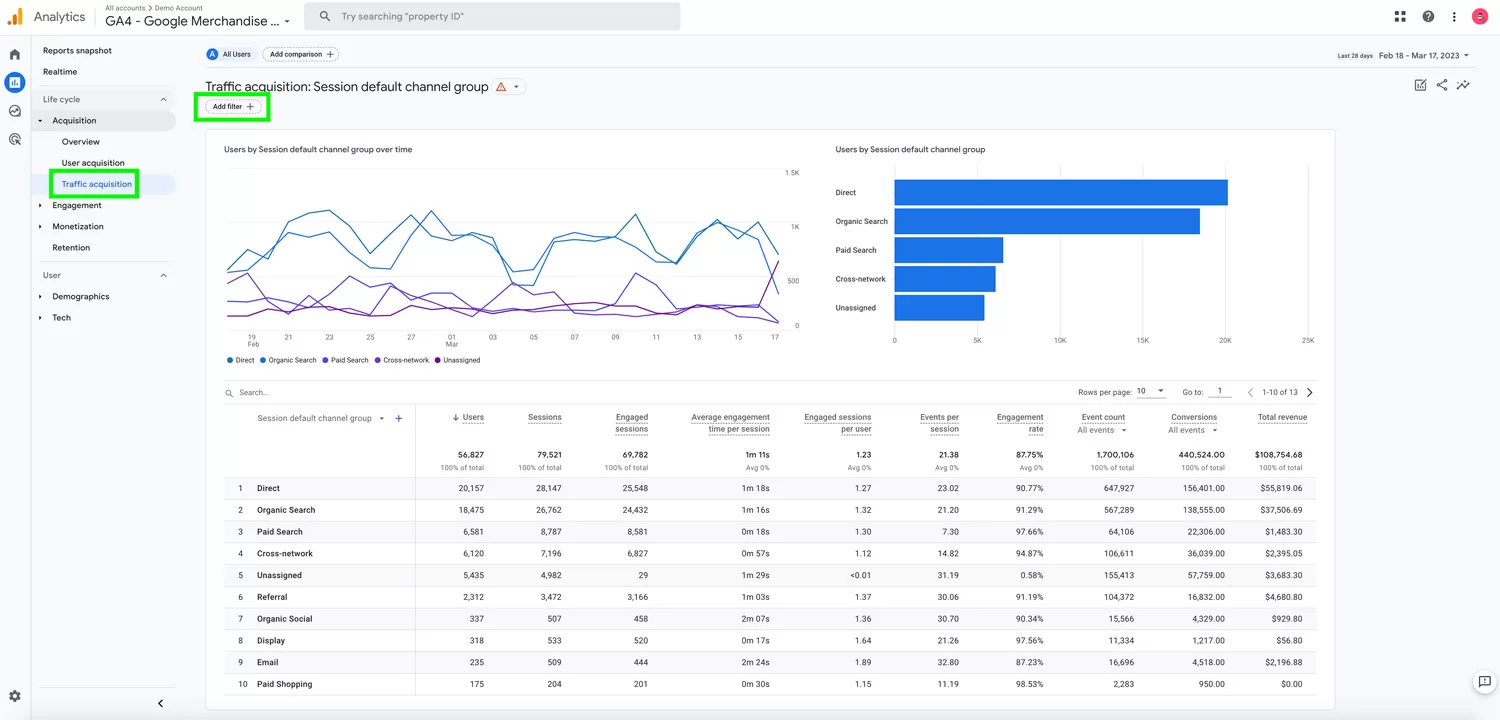The image size is (1500, 720).
Task: Click the Organic Social row label
Action: point(285,619)
